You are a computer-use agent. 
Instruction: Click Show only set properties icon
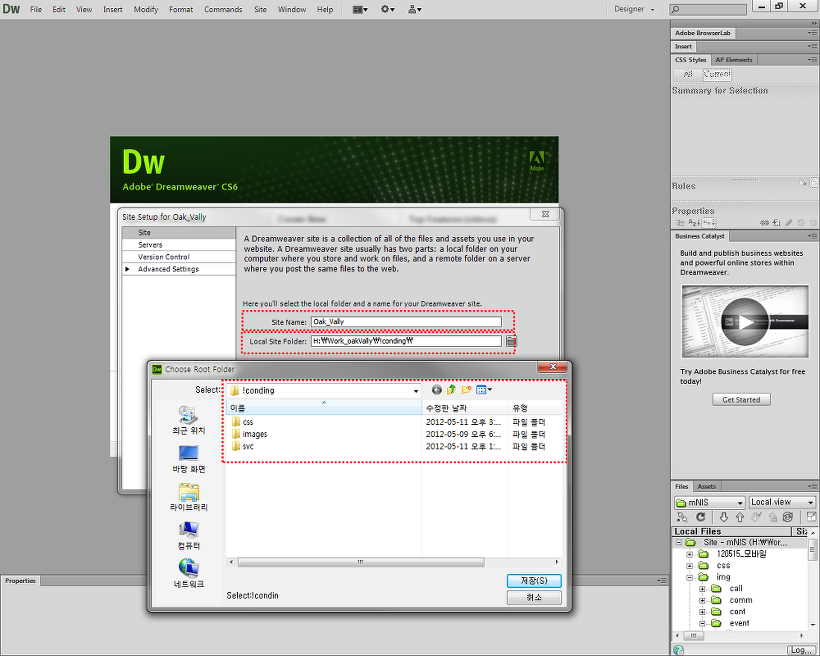coord(709,223)
